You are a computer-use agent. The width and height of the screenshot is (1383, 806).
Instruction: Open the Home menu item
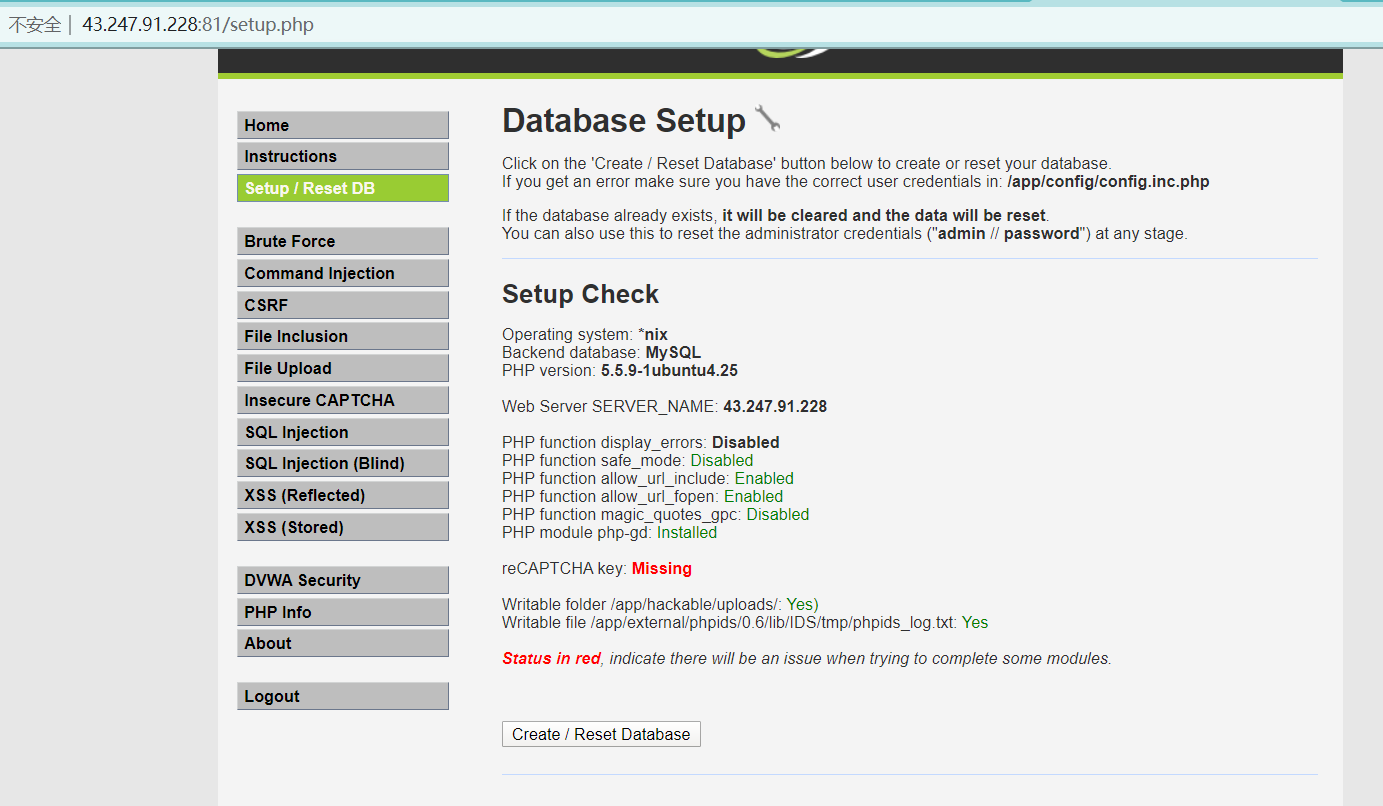(342, 125)
